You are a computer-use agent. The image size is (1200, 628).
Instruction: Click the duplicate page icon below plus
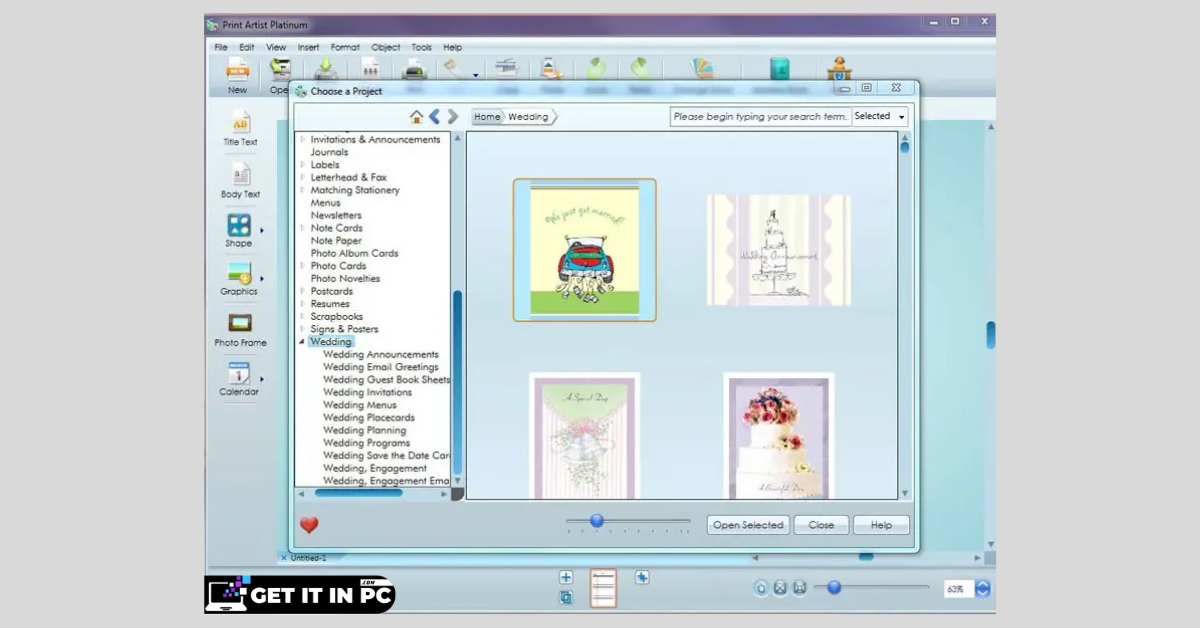566,597
